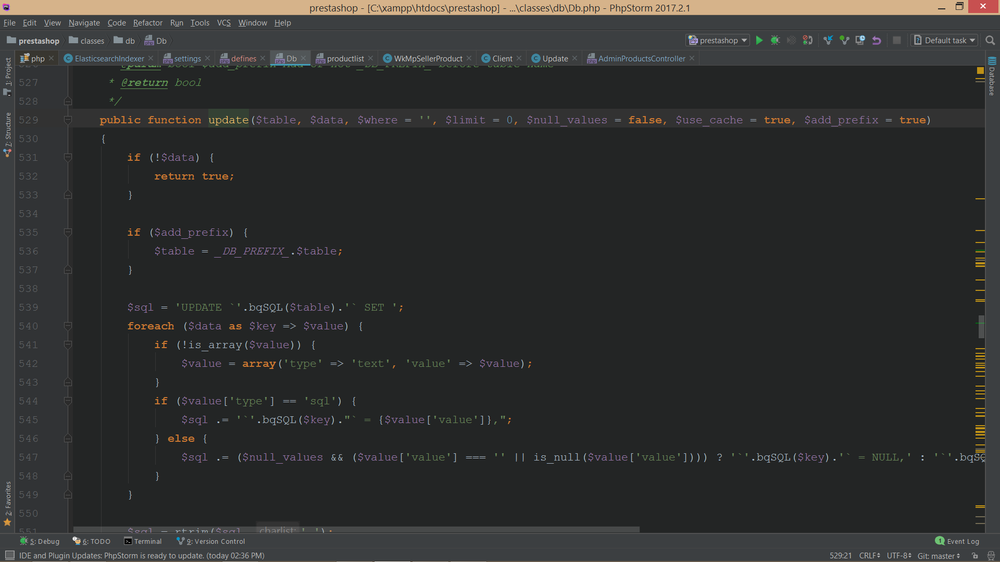Run the prestashop configuration
Viewport: 1000px width, 562px height.
[759, 41]
